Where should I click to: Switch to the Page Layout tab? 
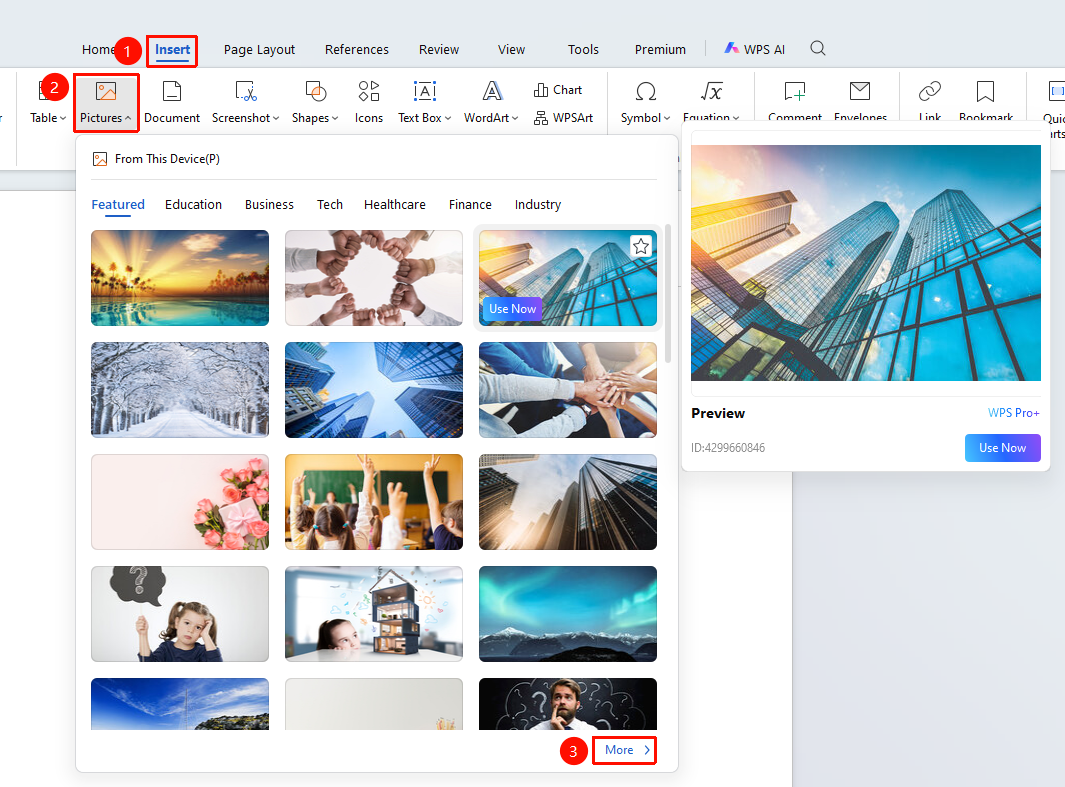259,50
